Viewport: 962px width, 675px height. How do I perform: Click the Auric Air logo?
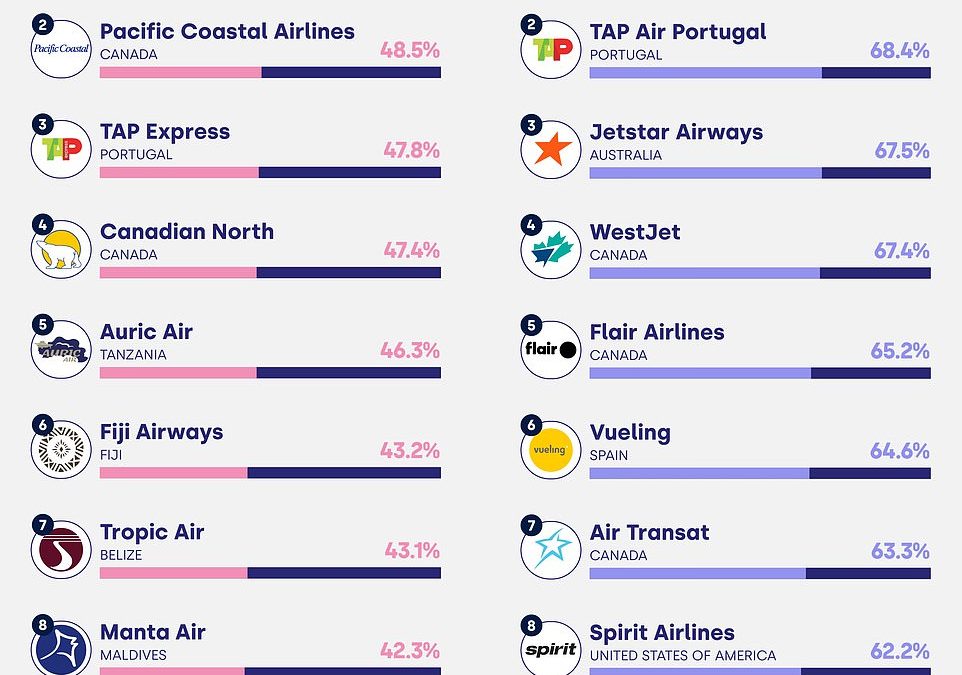point(61,349)
